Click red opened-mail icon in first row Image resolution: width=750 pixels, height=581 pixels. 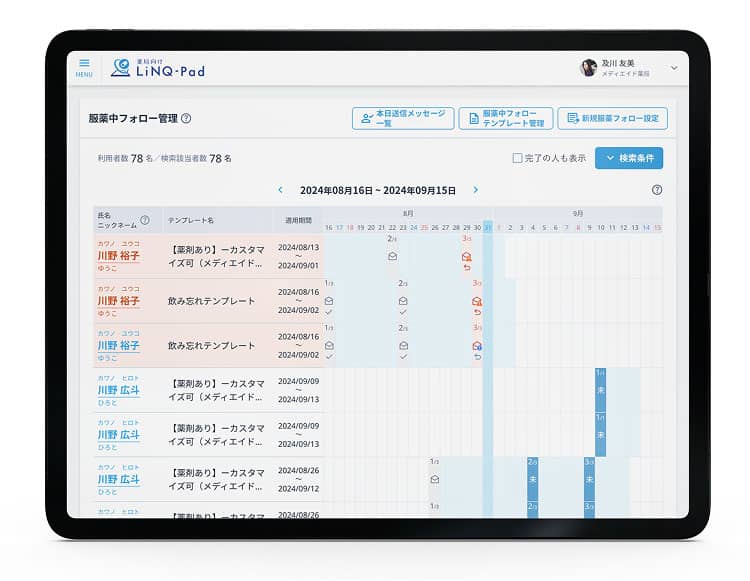point(466,256)
